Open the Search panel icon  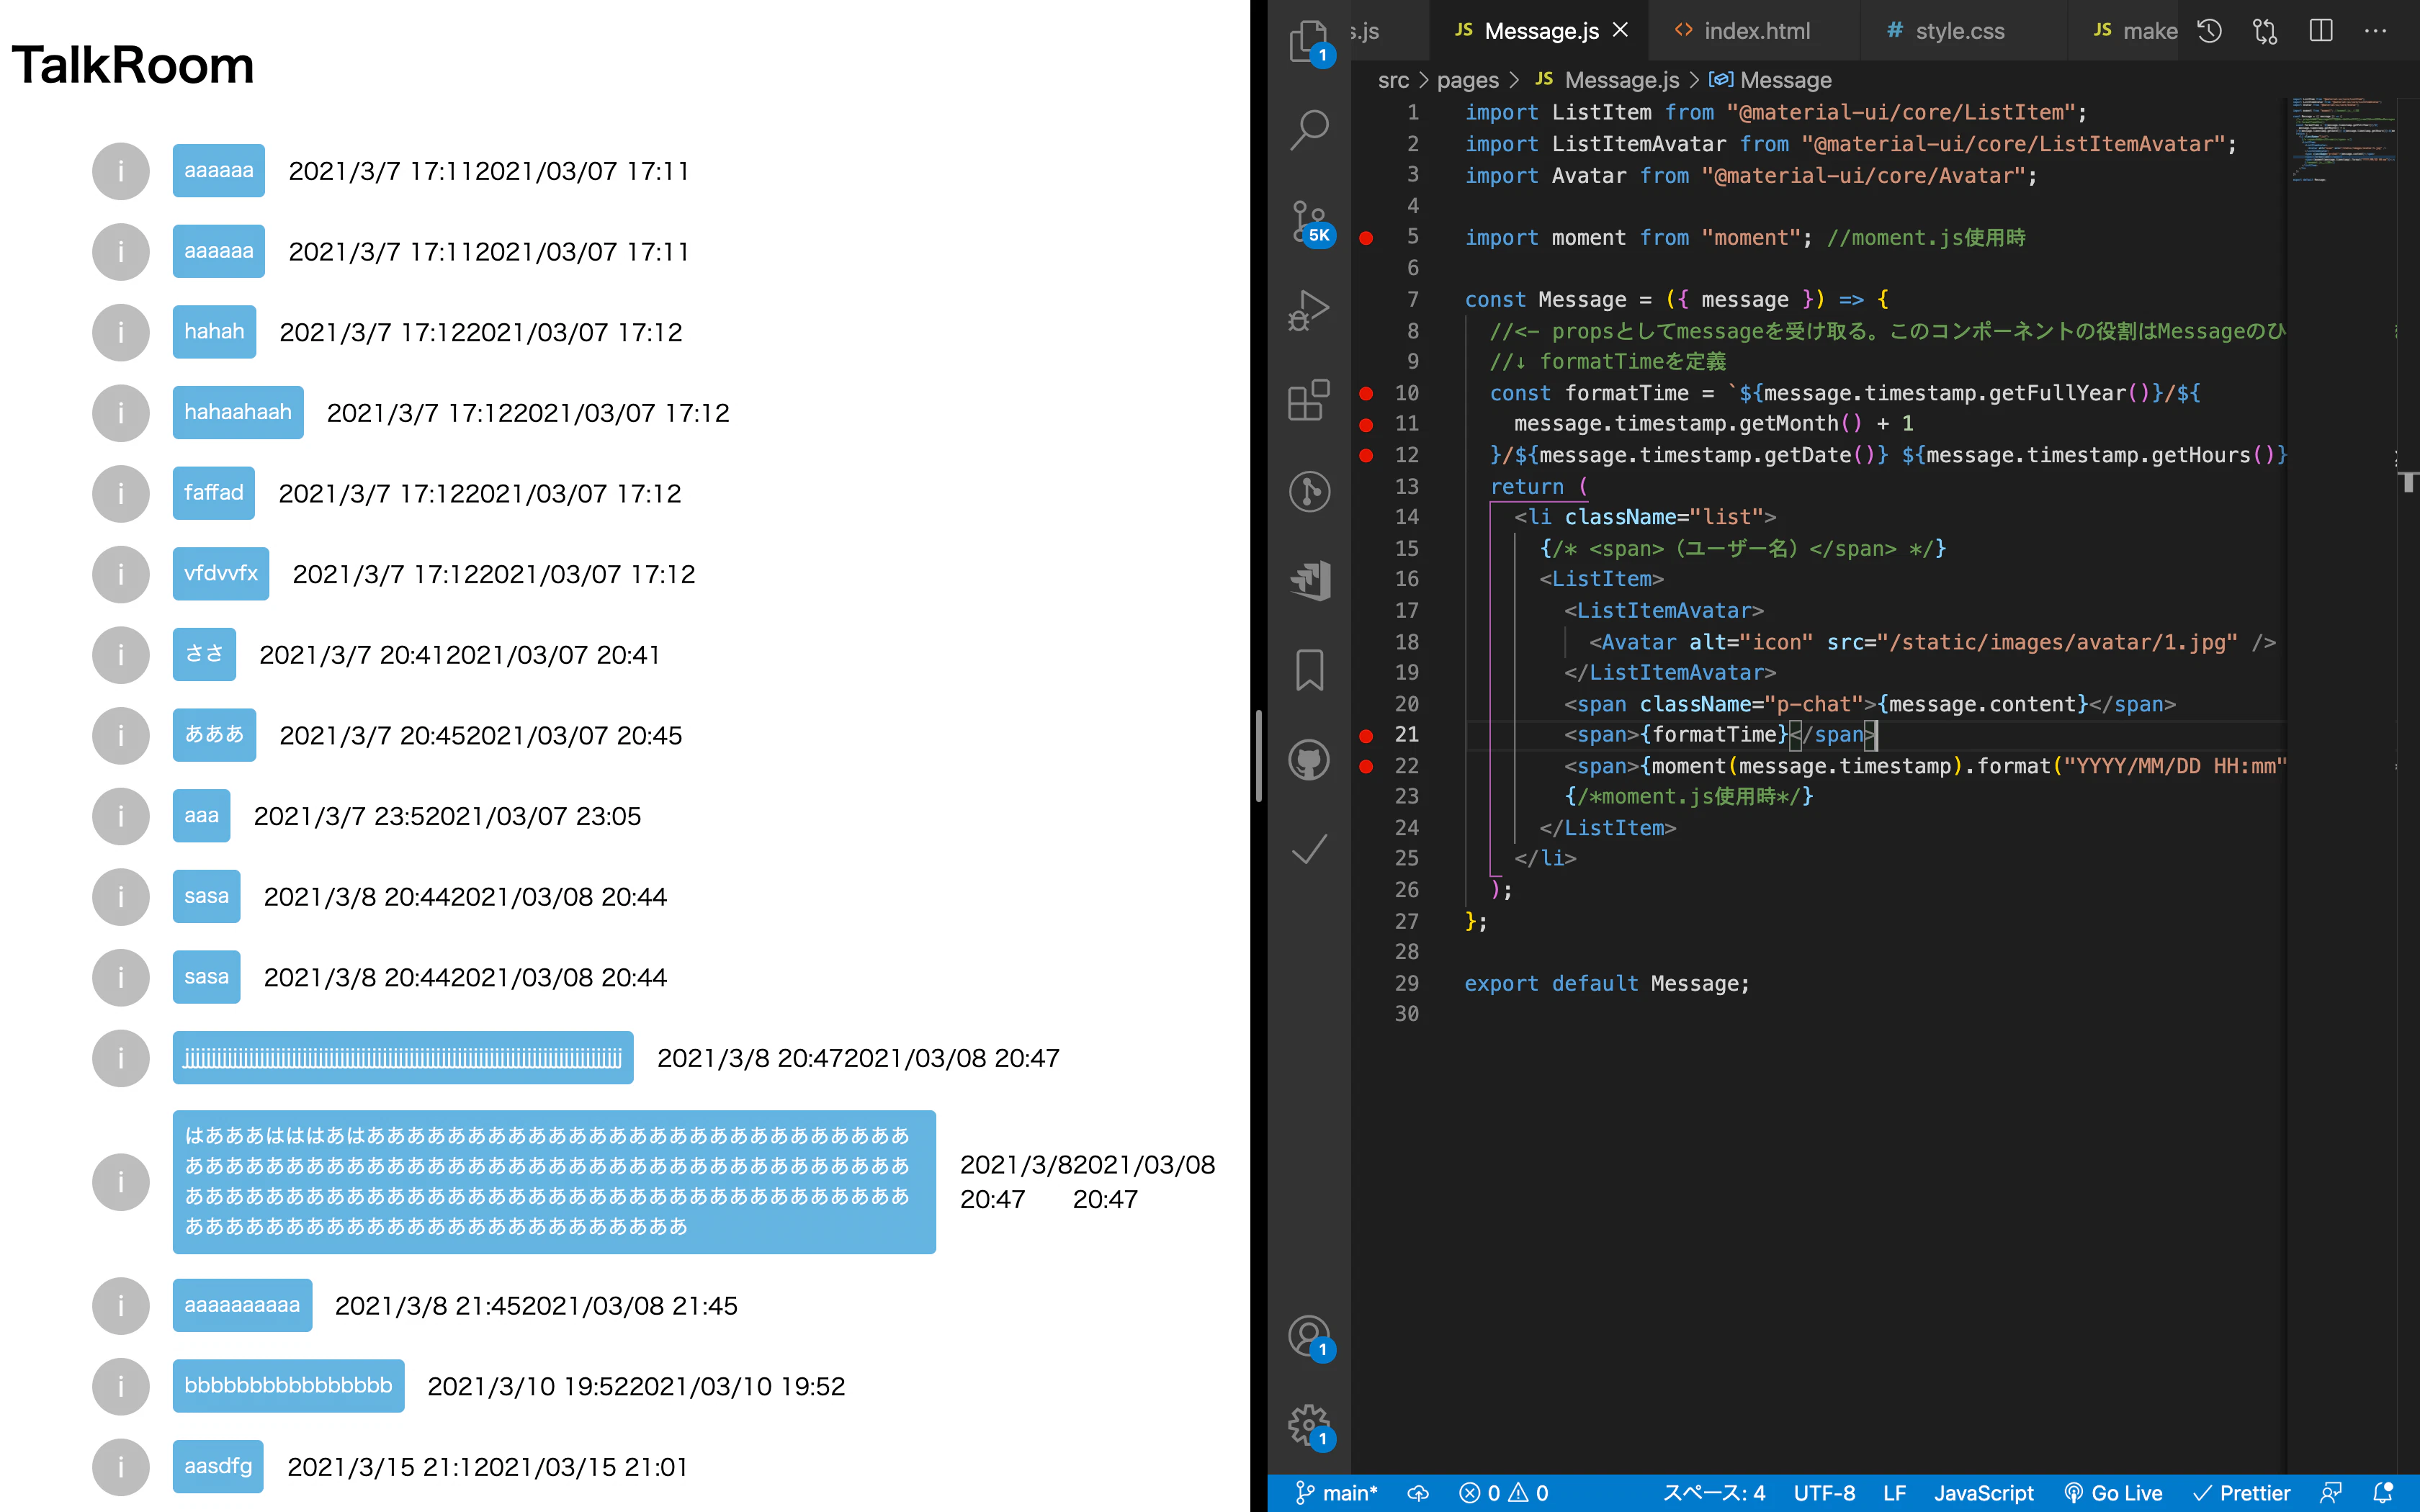coord(1309,130)
